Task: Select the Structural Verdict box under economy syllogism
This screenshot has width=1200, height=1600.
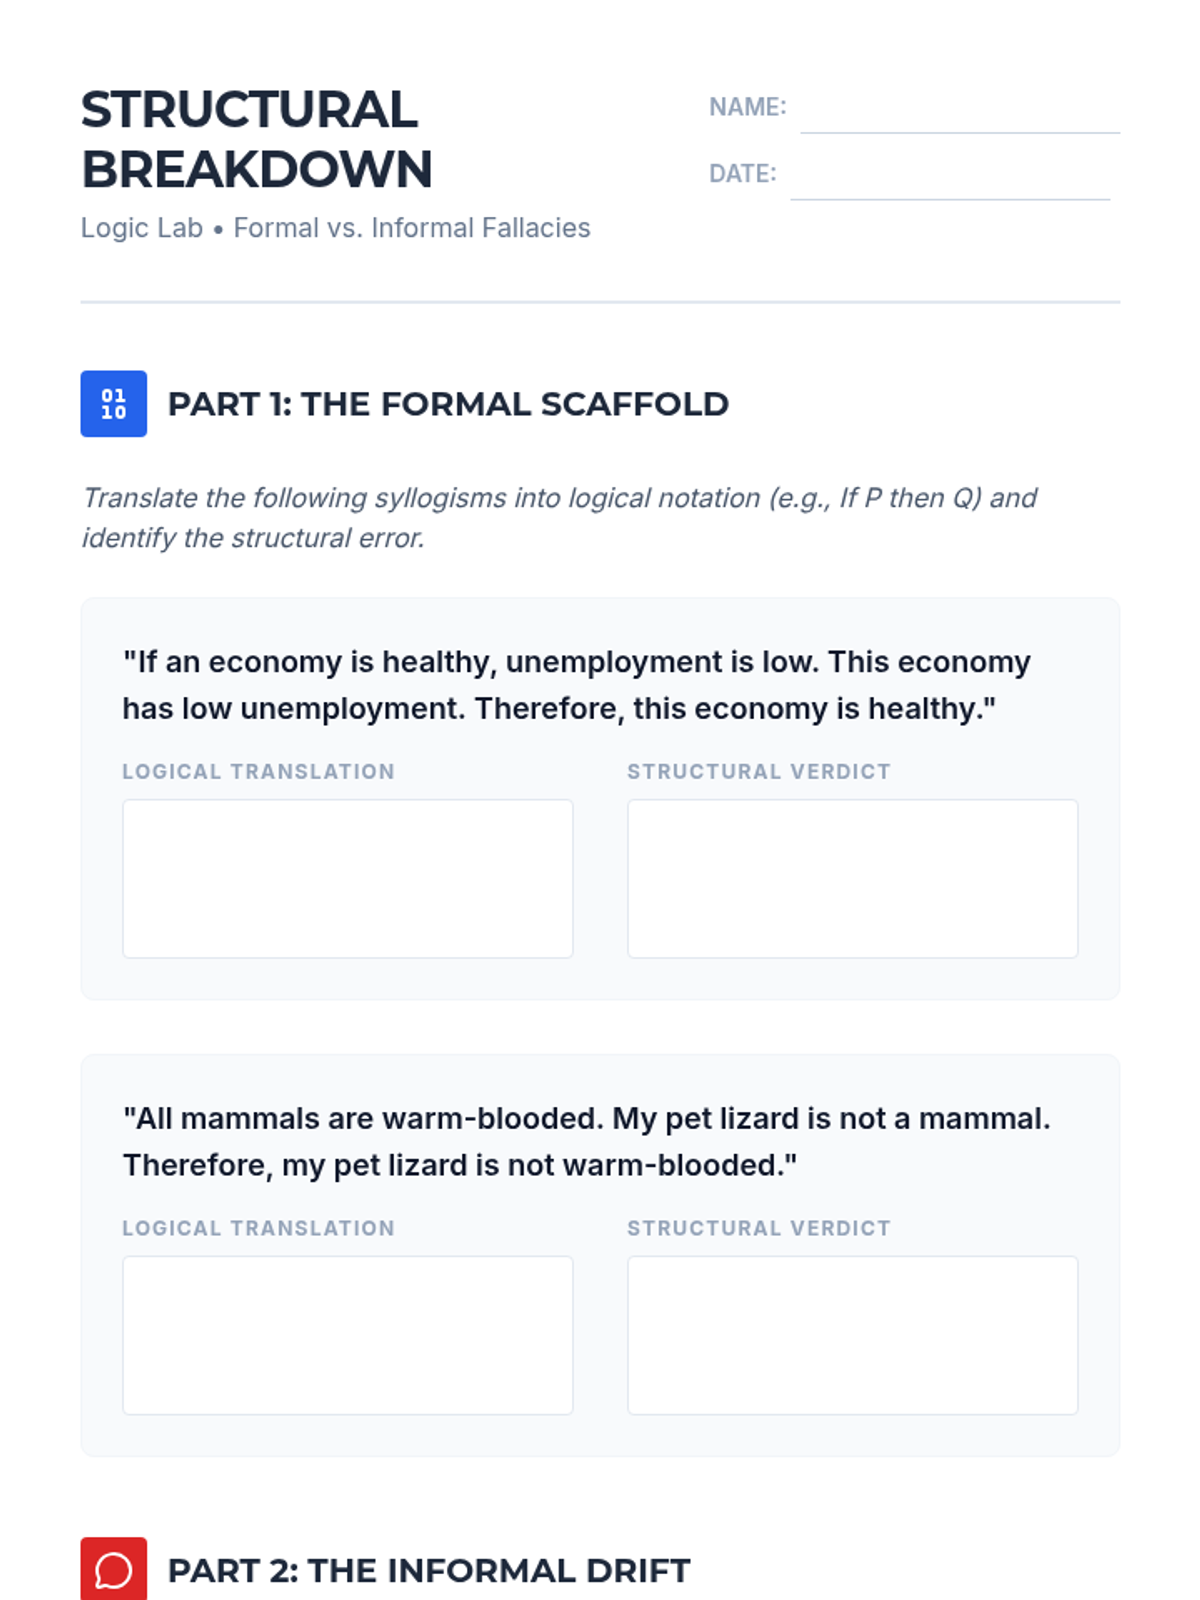Action: (853, 879)
